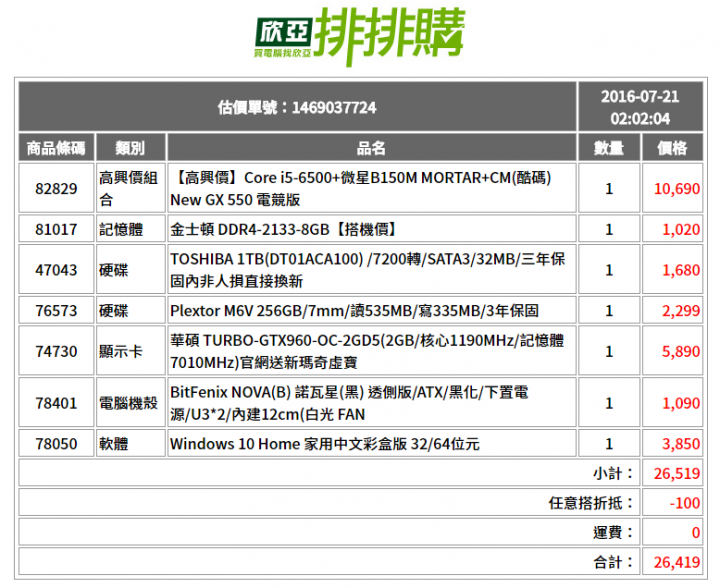Click total value 26,419
This screenshot has height=588, width=720.
point(676,562)
